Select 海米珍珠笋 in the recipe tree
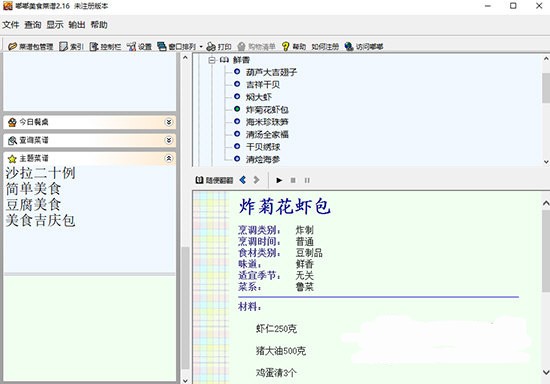The width and height of the screenshot is (550, 384). click(x=267, y=122)
